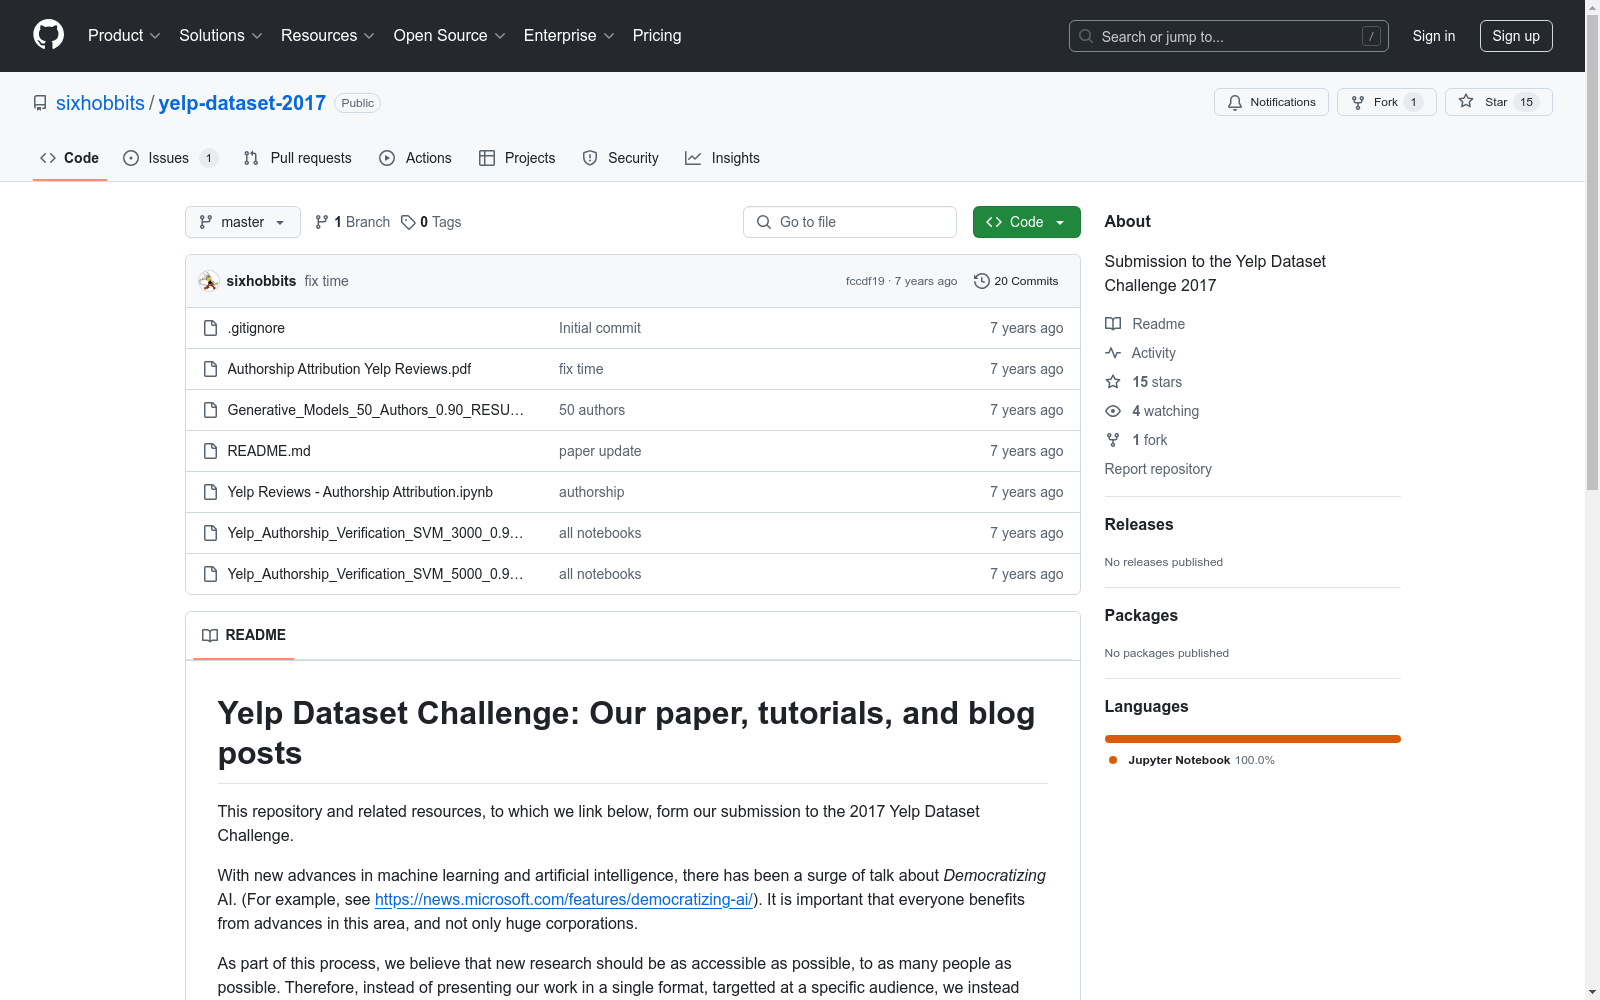
Task: Click the star icon beside 15 stars
Action: [1113, 382]
